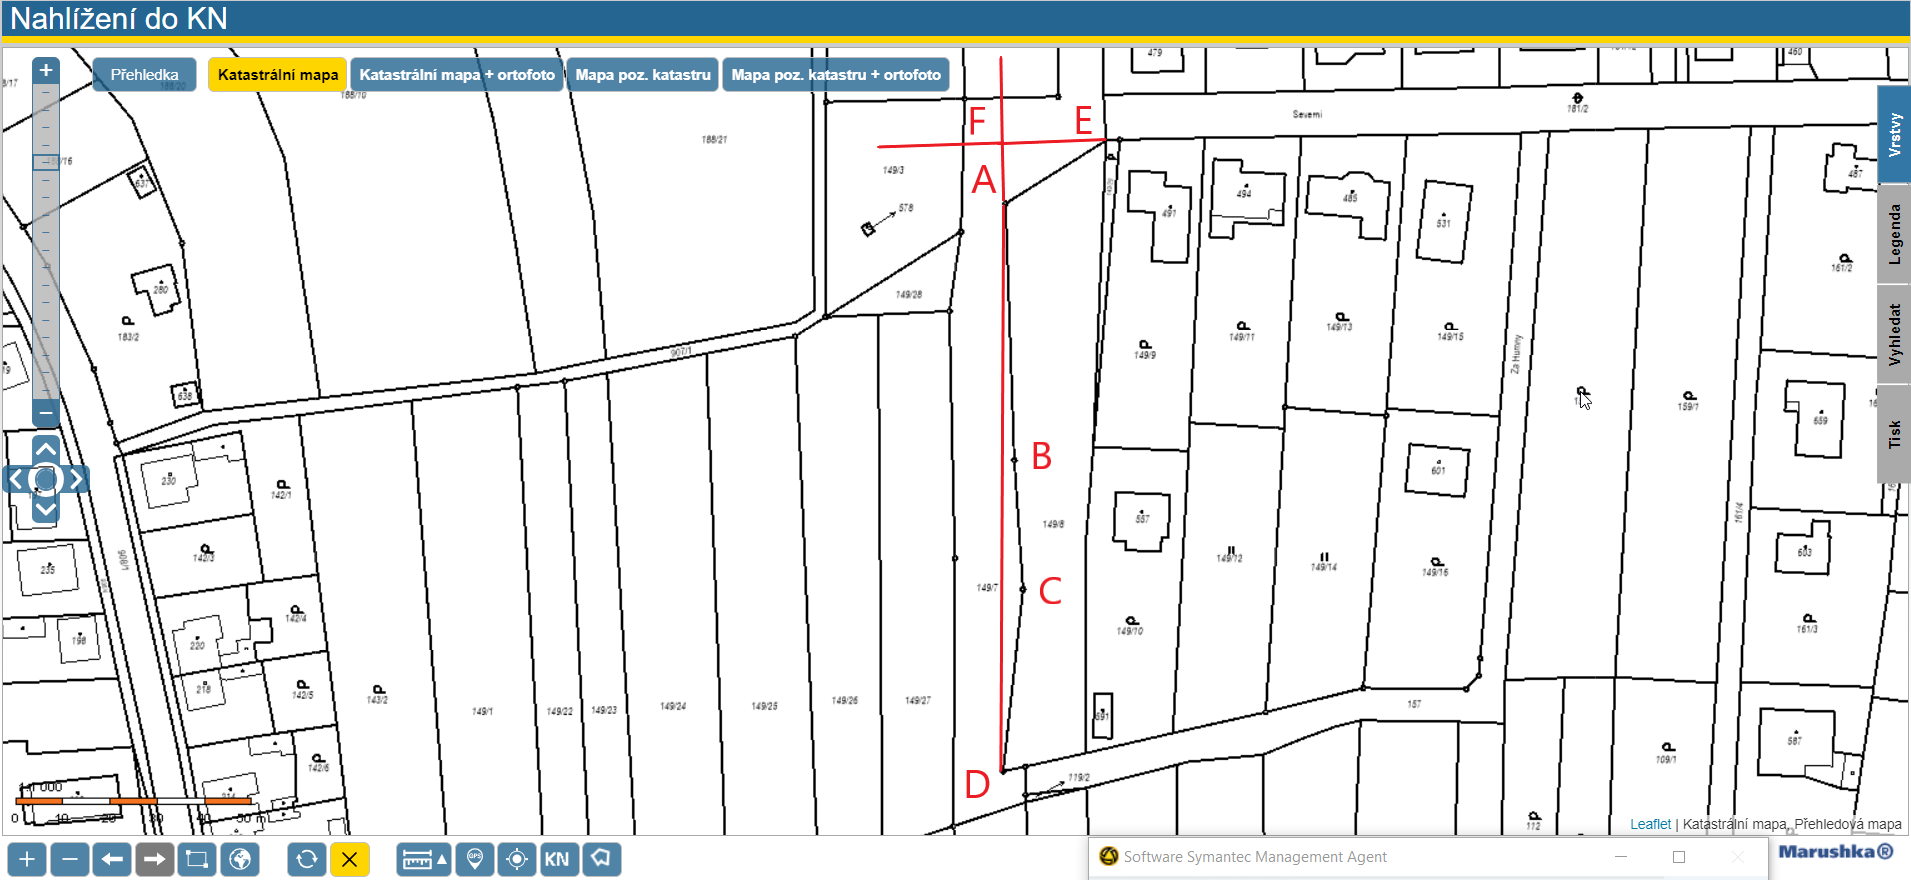The height and width of the screenshot is (880, 1911).
Task: Switch to Katastrální mapa + ortofoto layer
Action: pyautogui.click(x=457, y=75)
